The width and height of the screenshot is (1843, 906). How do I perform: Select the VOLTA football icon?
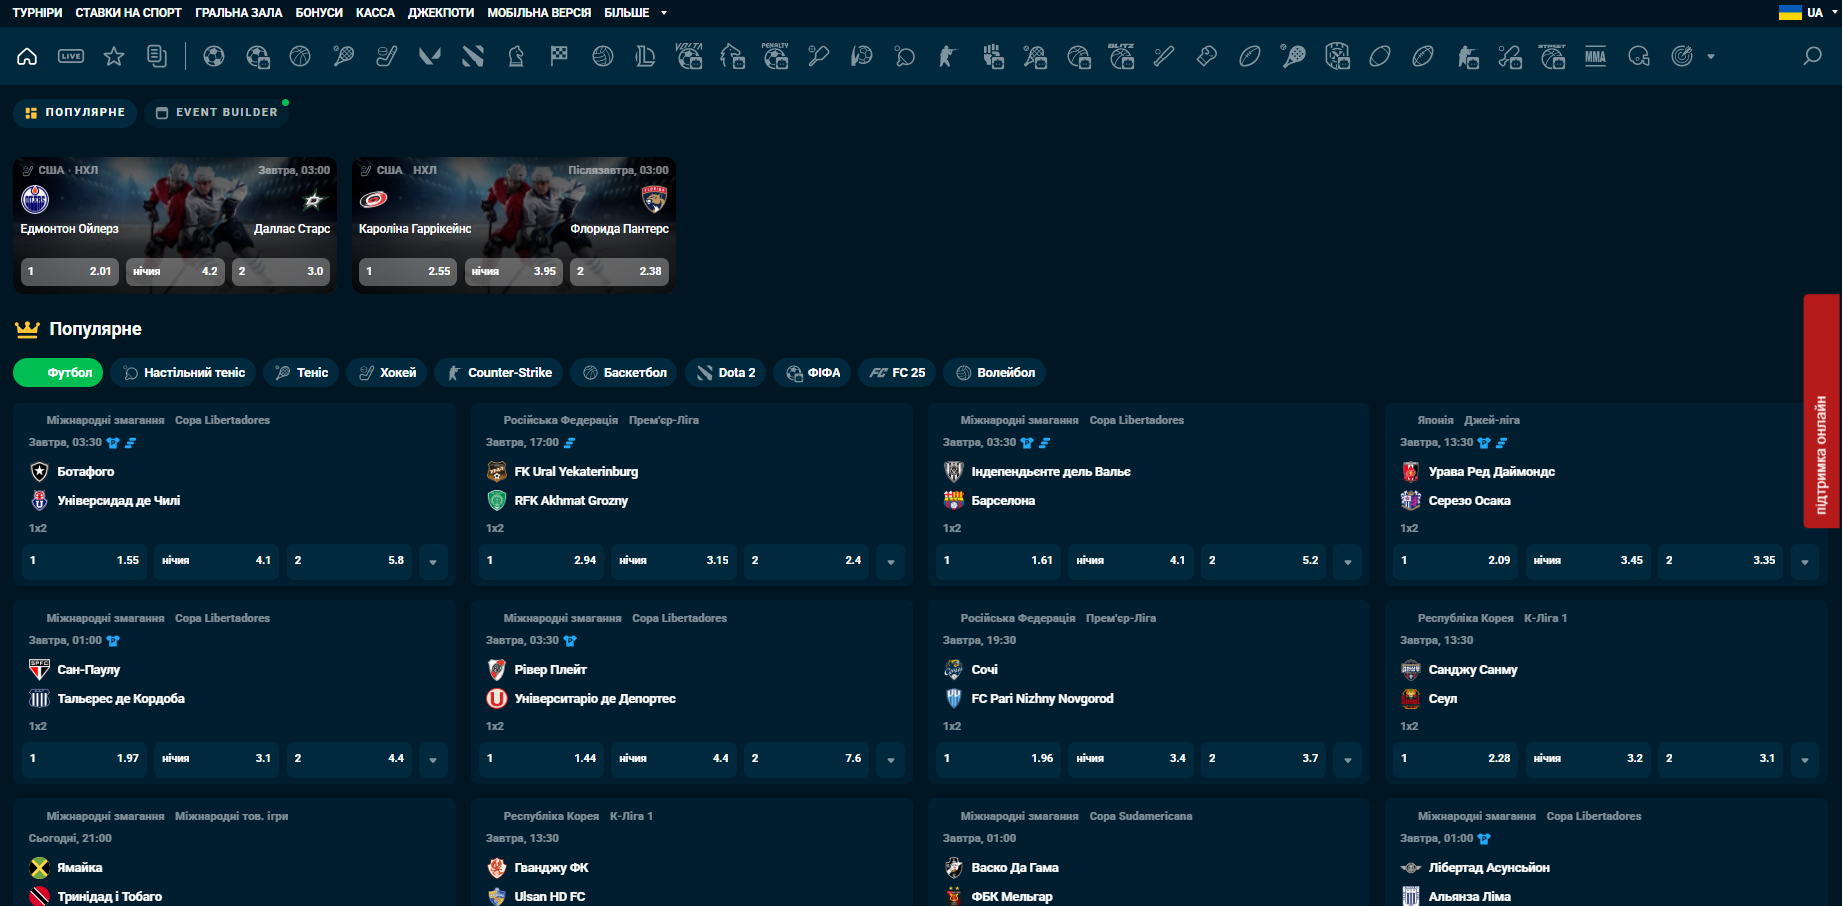pos(689,56)
